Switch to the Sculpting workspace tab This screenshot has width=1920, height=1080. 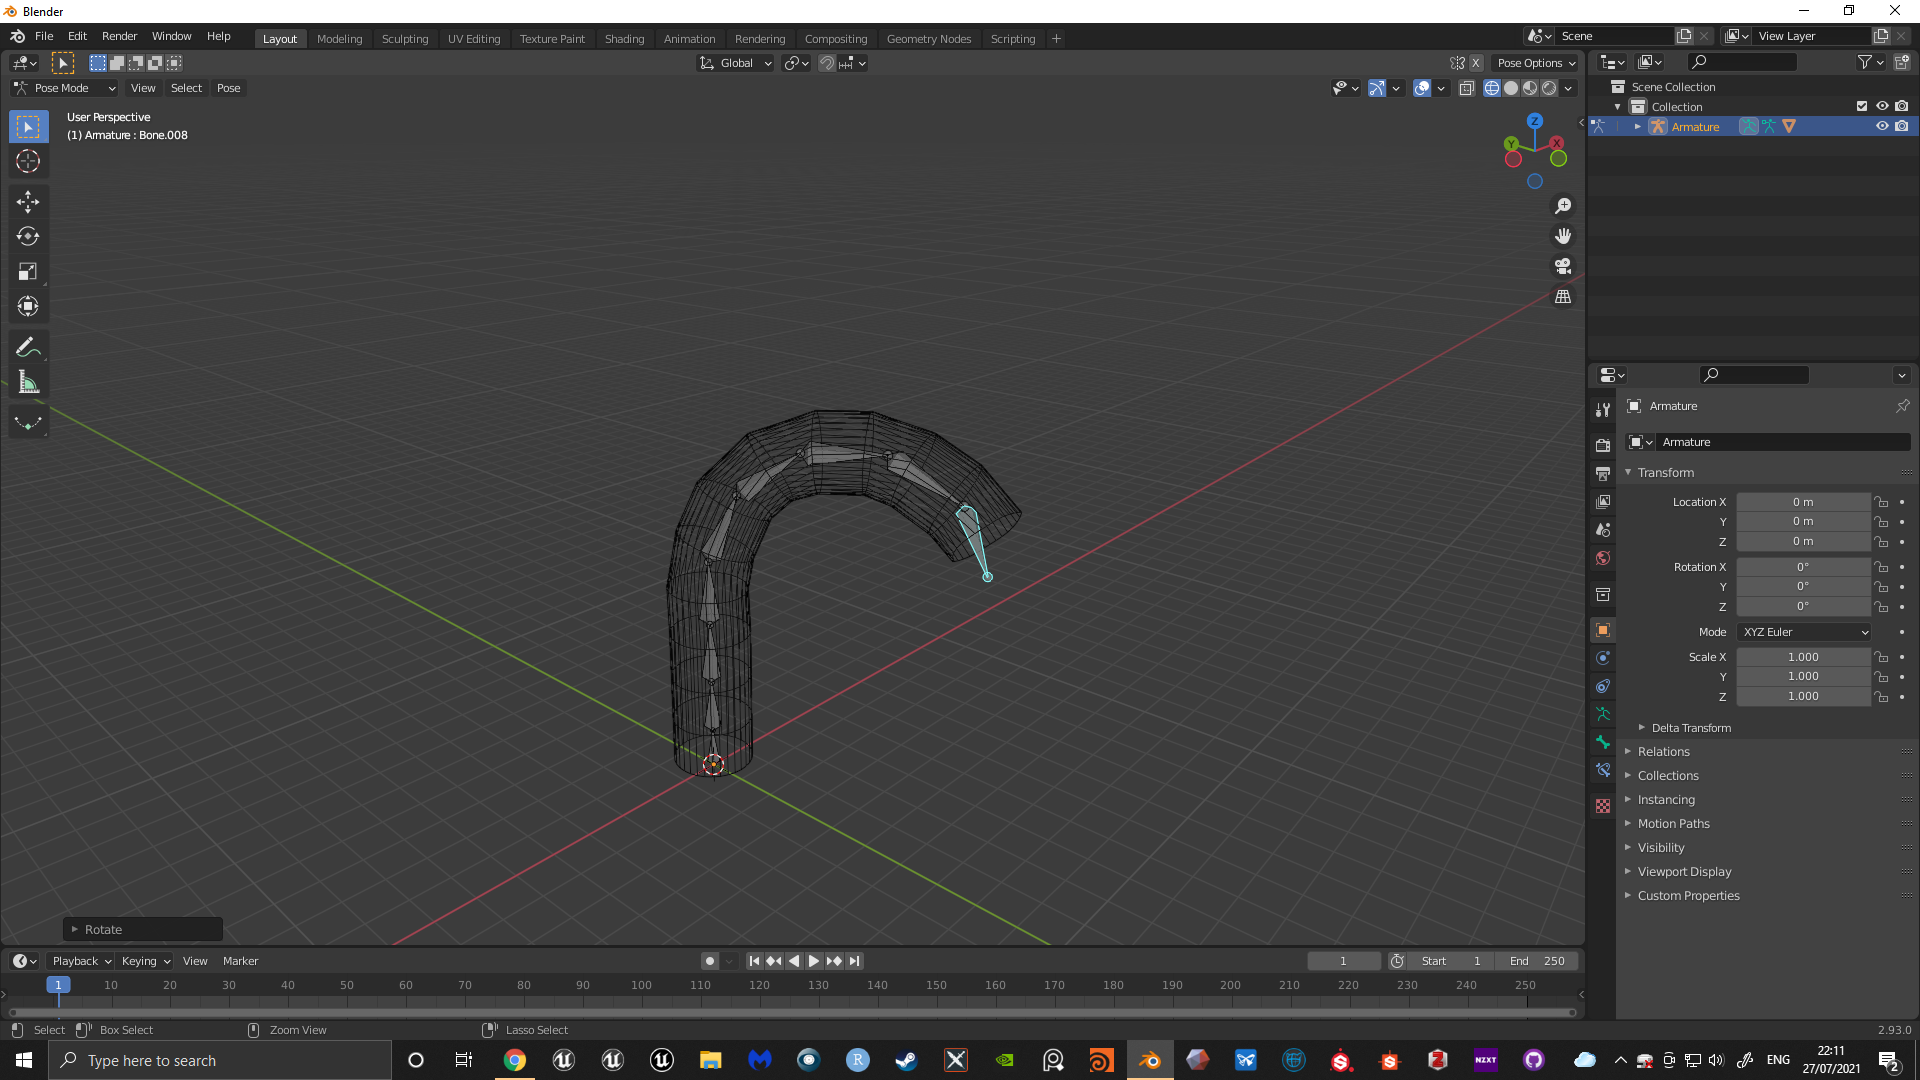point(405,38)
